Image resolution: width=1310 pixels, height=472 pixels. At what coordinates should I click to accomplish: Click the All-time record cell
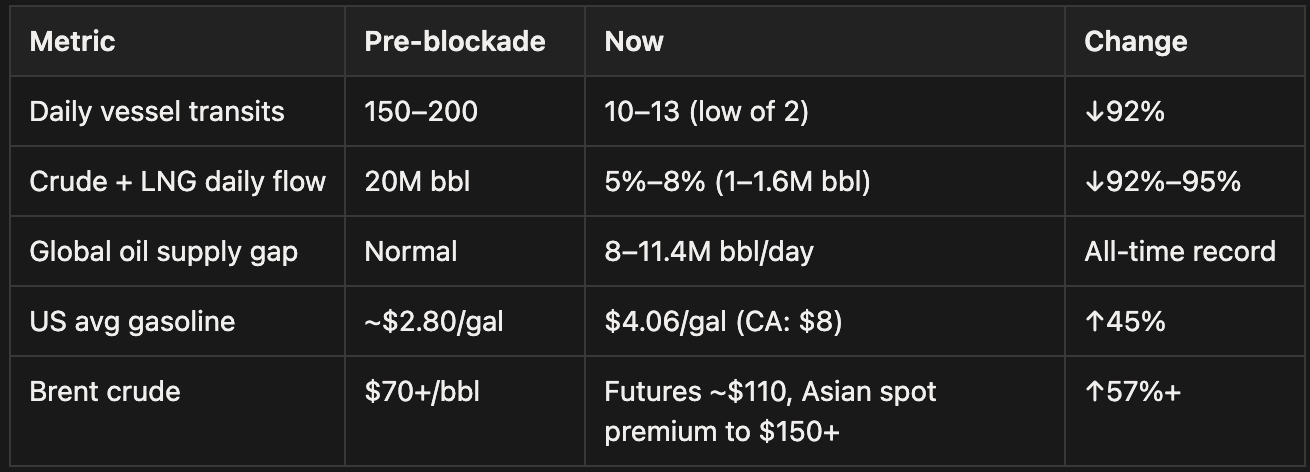tap(1180, 251)
